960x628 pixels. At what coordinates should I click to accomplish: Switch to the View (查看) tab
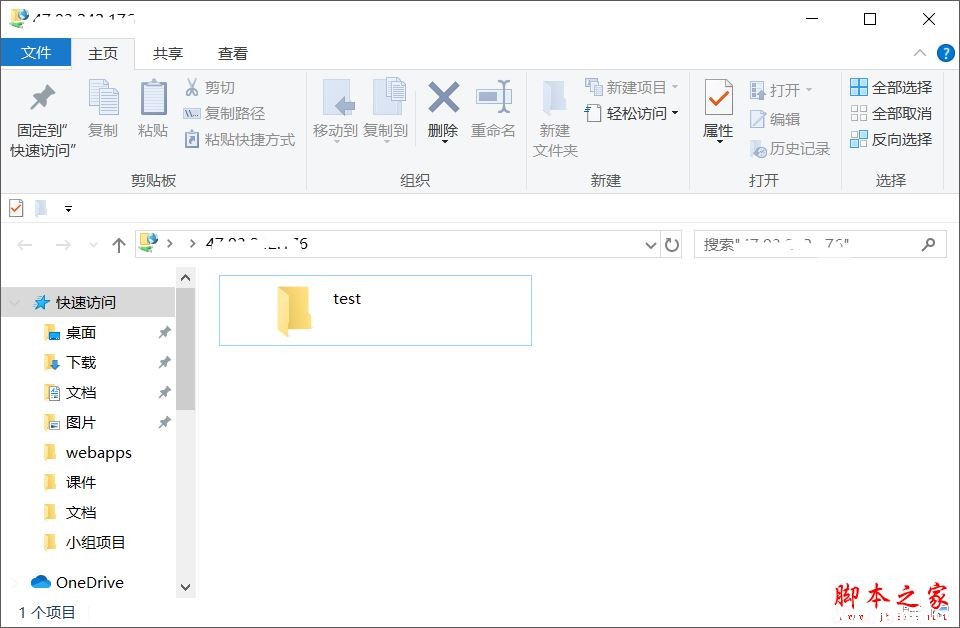[x=233, y=53]
